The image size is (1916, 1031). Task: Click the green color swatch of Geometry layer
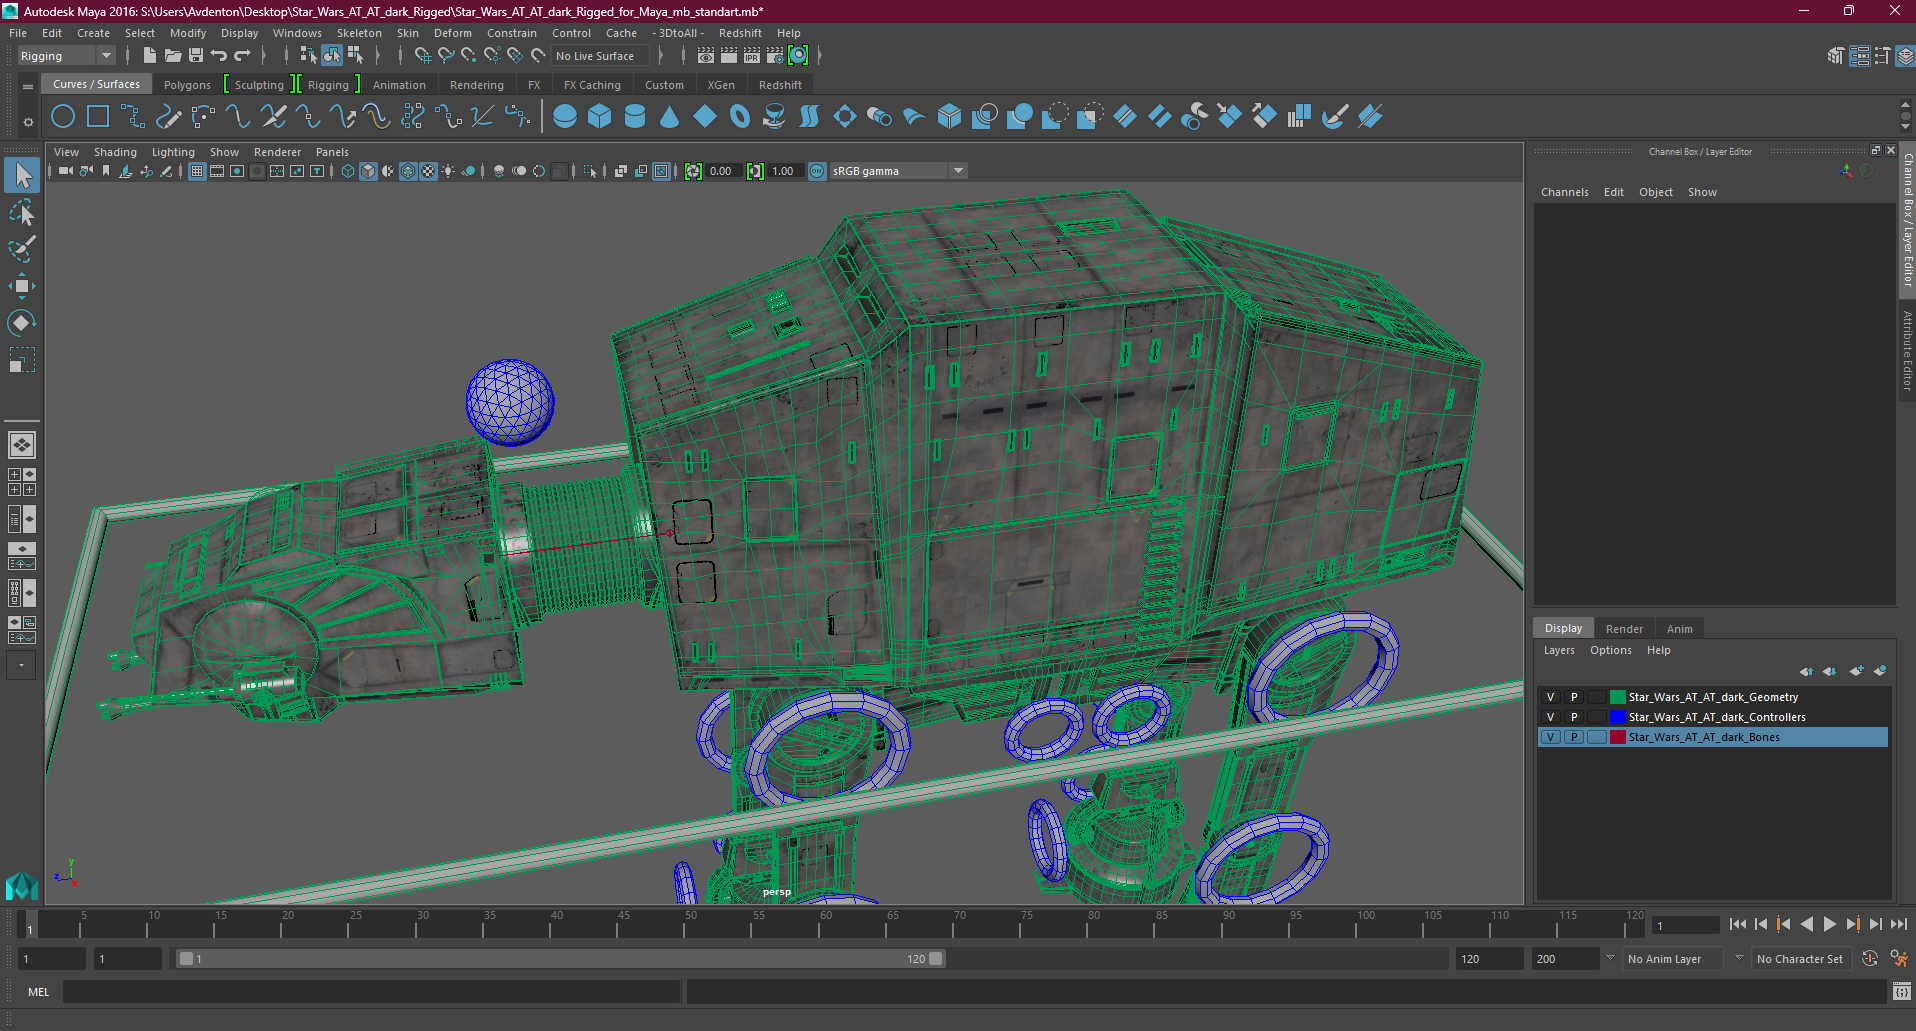(x=1617, y=697)
